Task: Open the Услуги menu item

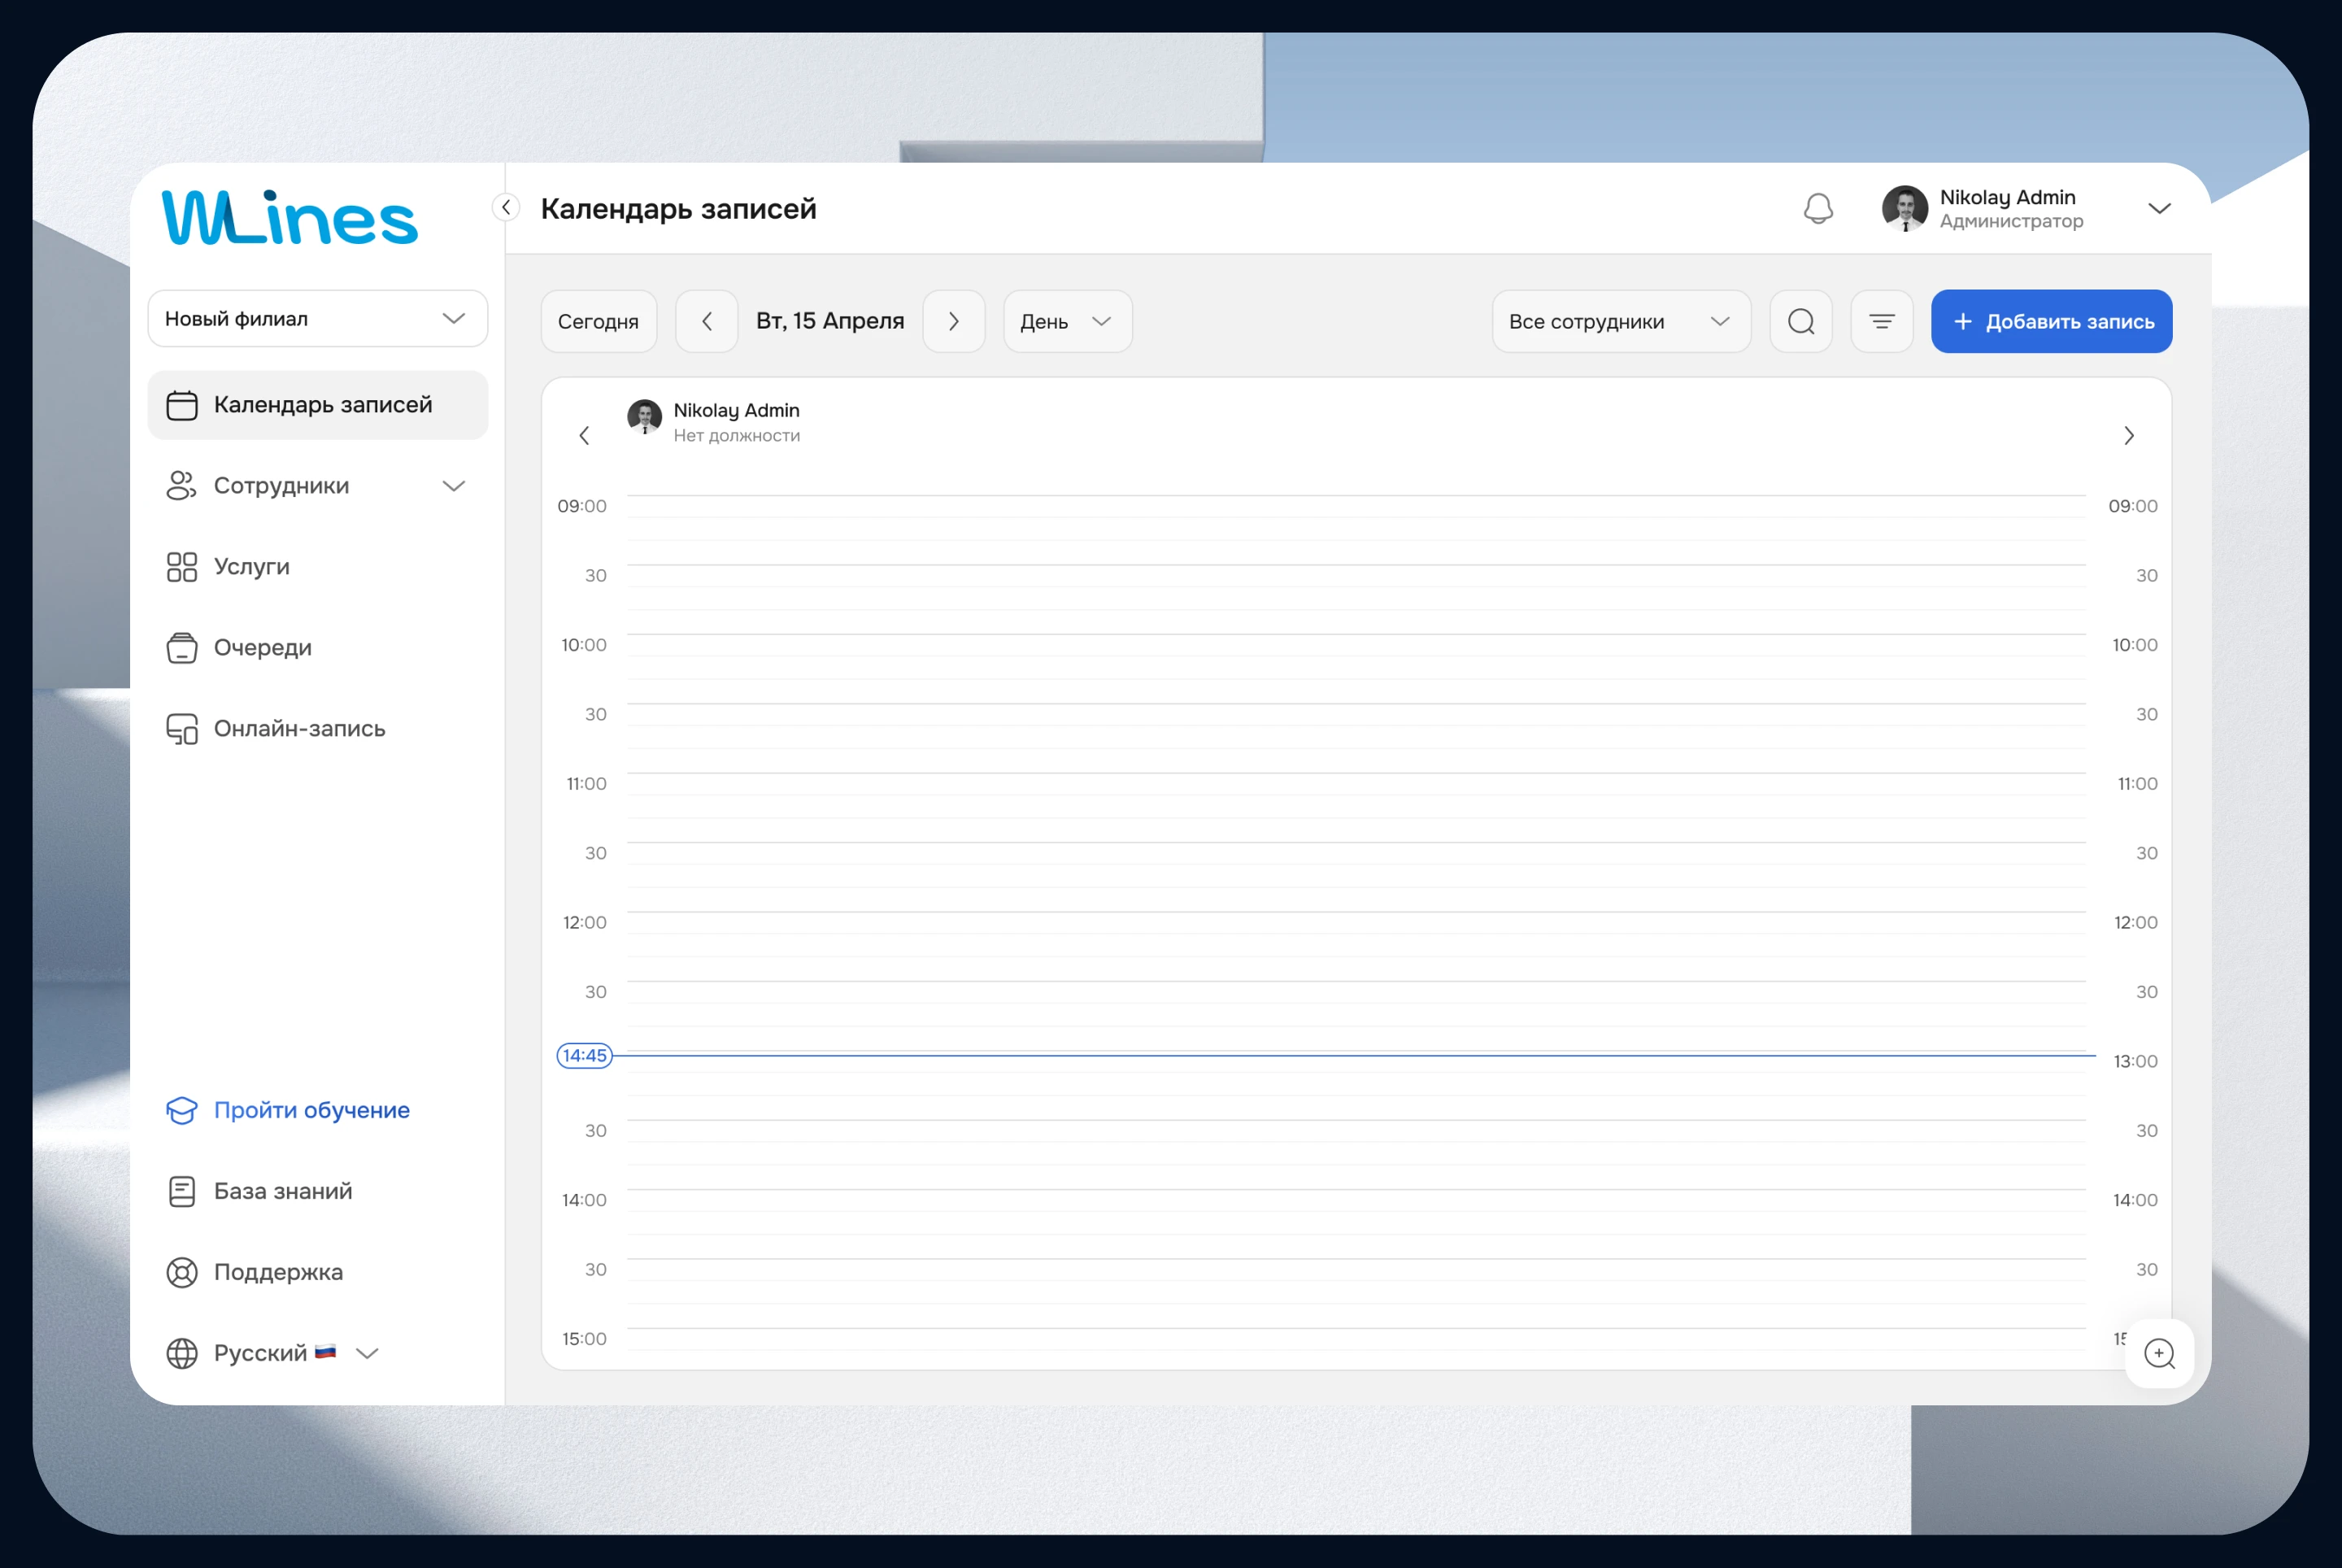Action: [252, 567]
